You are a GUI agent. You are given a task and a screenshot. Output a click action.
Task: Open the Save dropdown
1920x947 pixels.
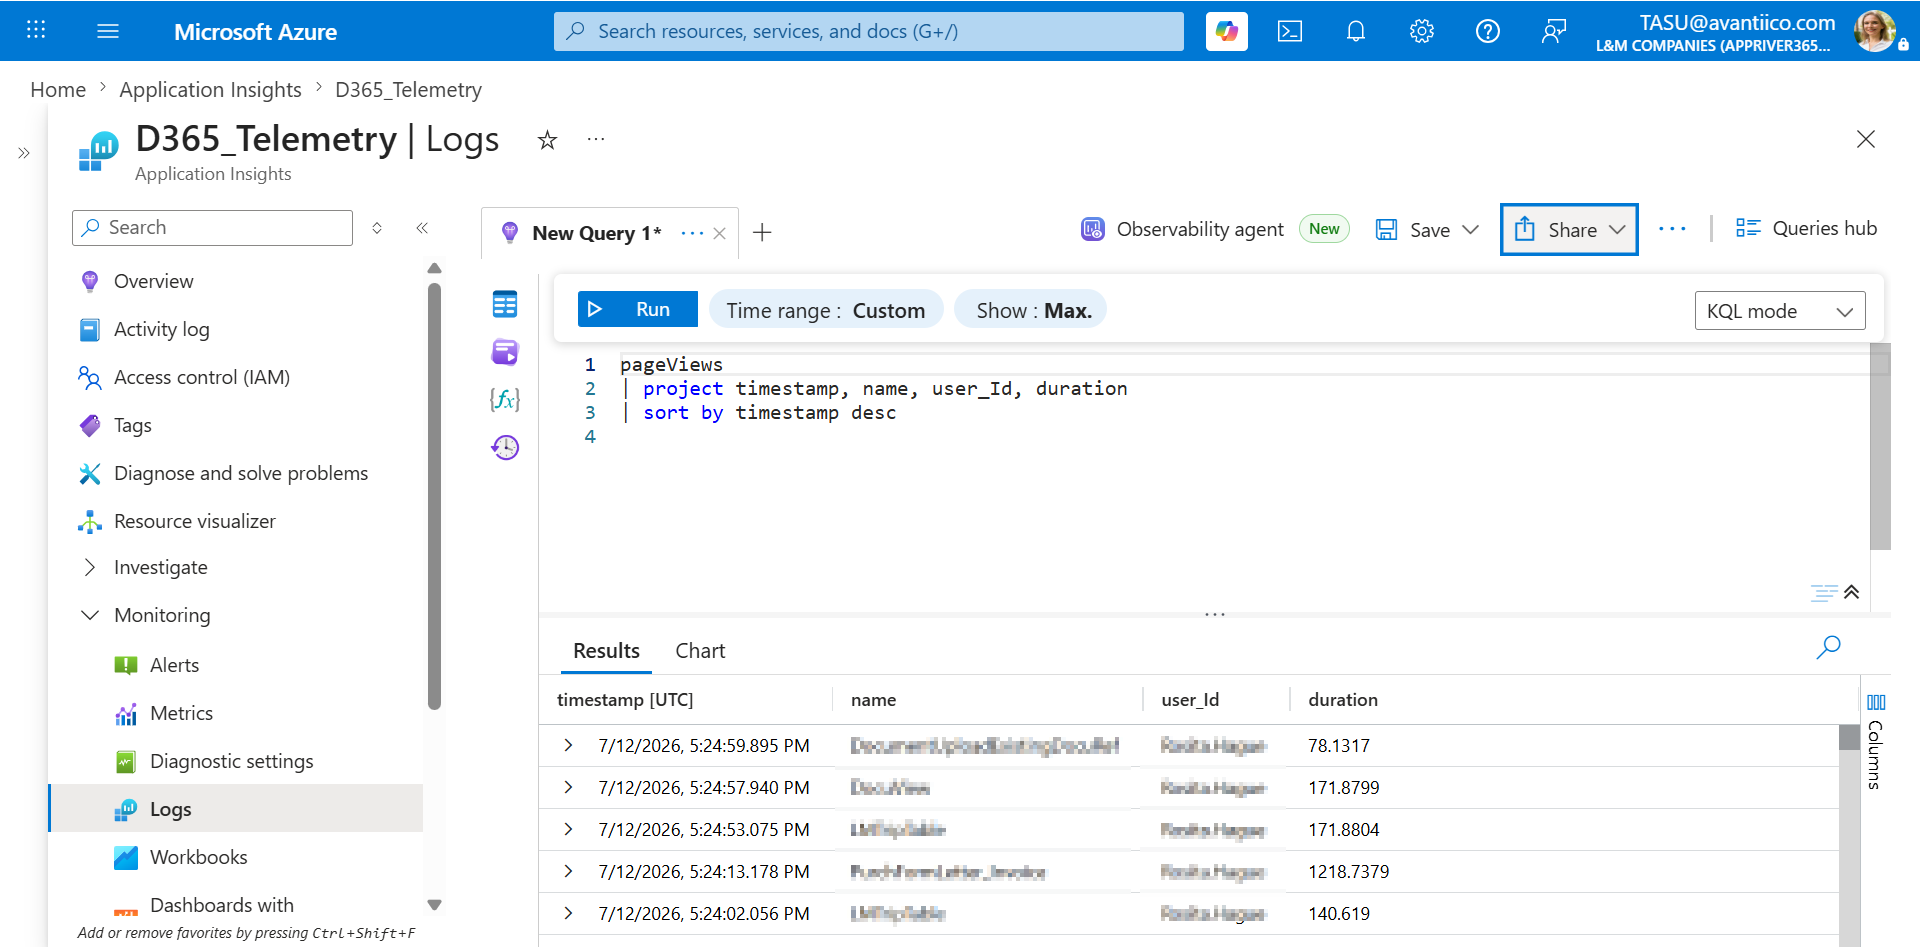click(1427, 230)
